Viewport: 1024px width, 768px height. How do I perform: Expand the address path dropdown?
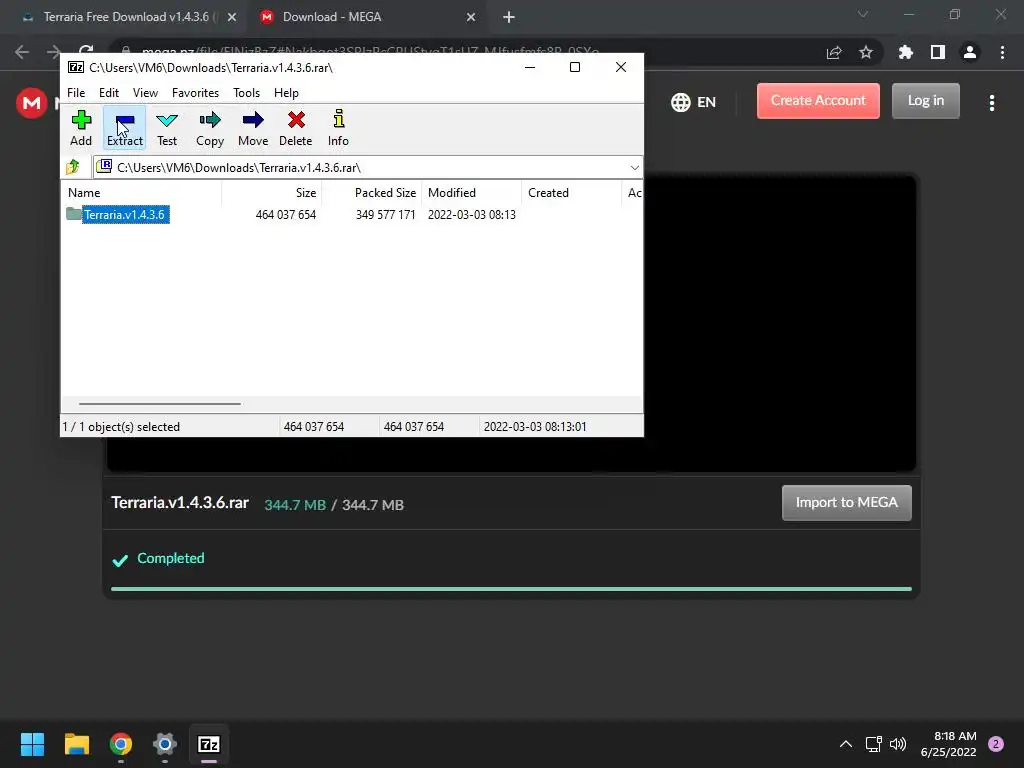click(x=634, y=168)
